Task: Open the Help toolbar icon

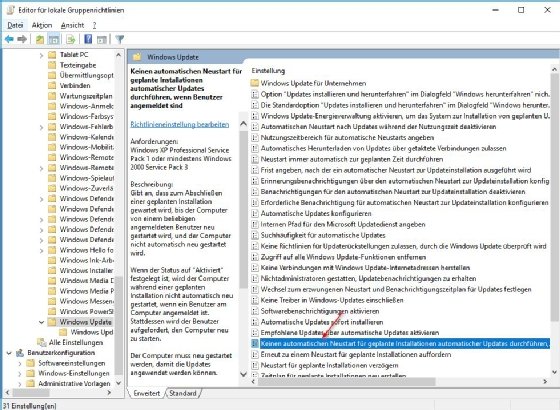Action: 88,39
